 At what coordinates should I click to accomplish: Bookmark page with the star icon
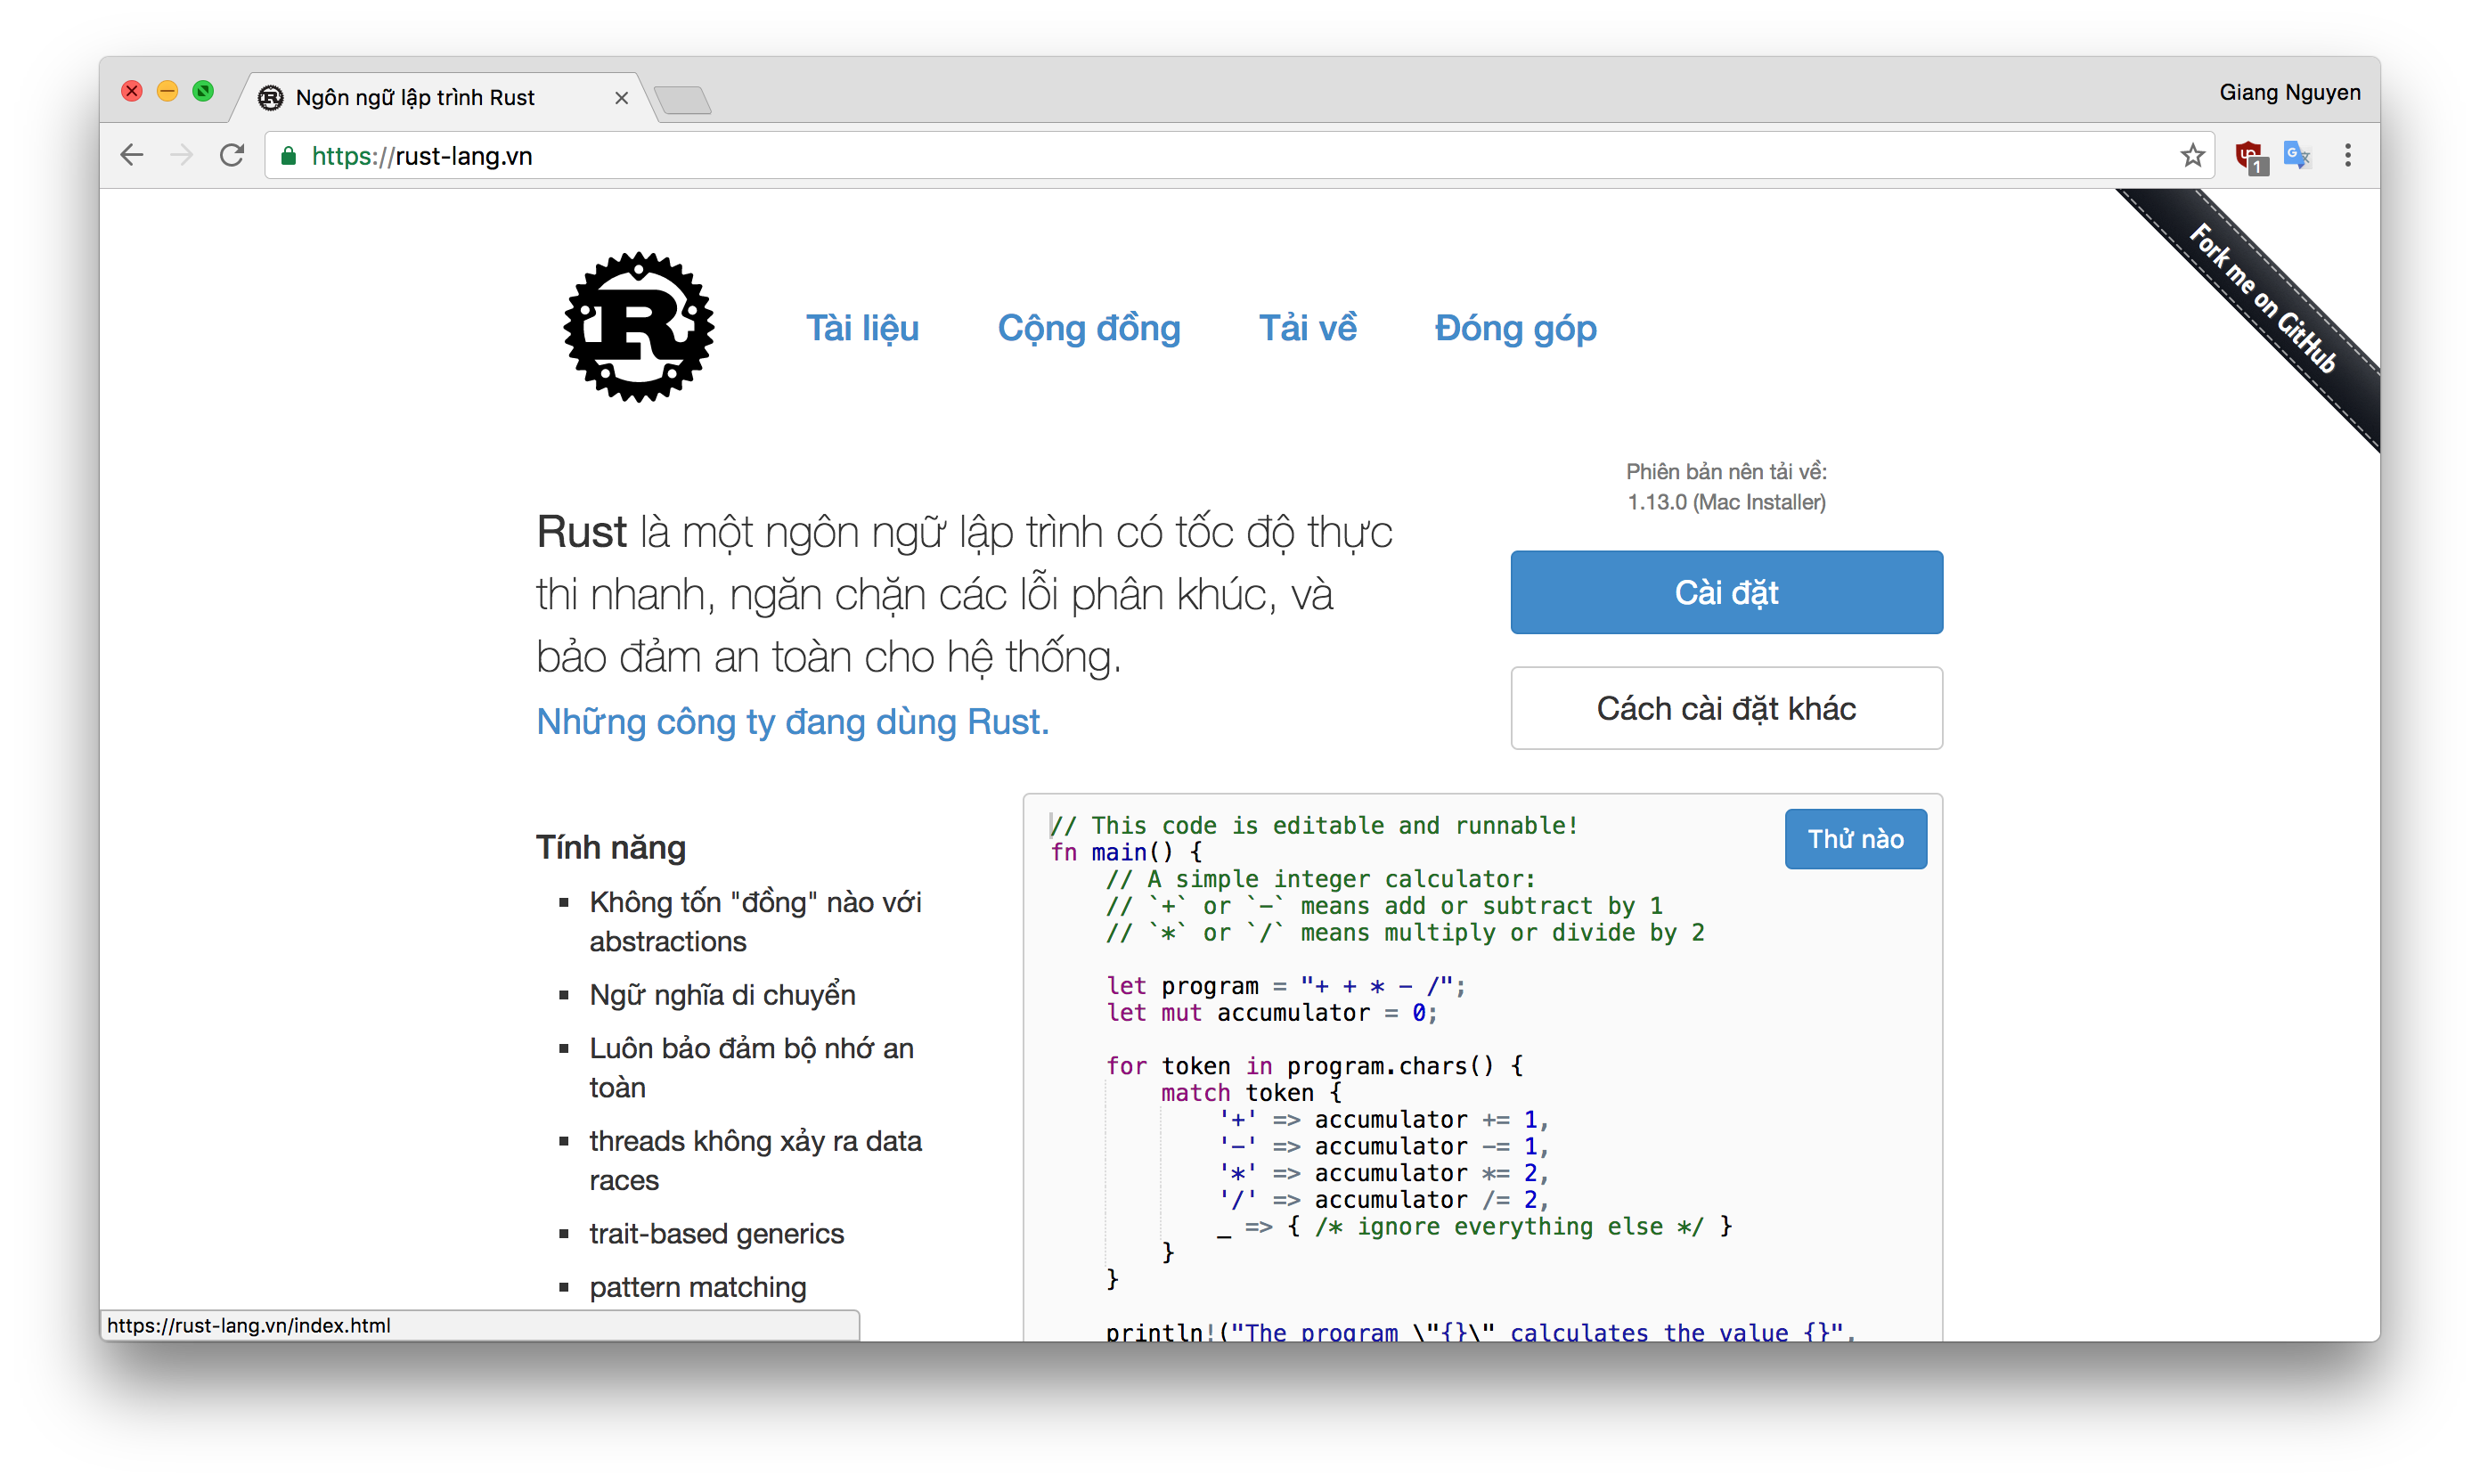point(2192,155)
